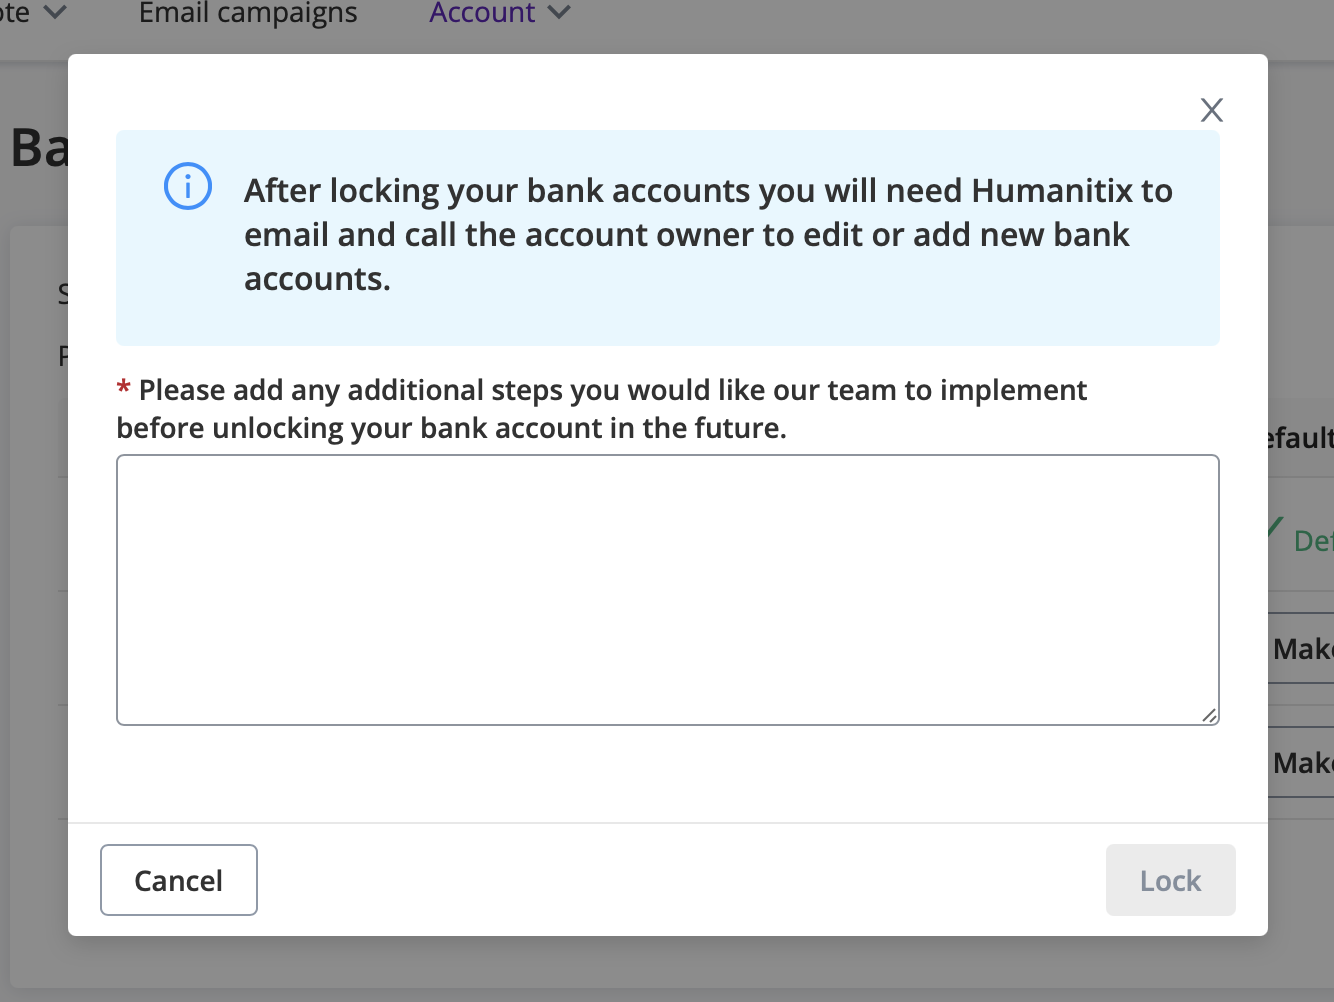Click the first partially hidden Make button

point(1301,648)
